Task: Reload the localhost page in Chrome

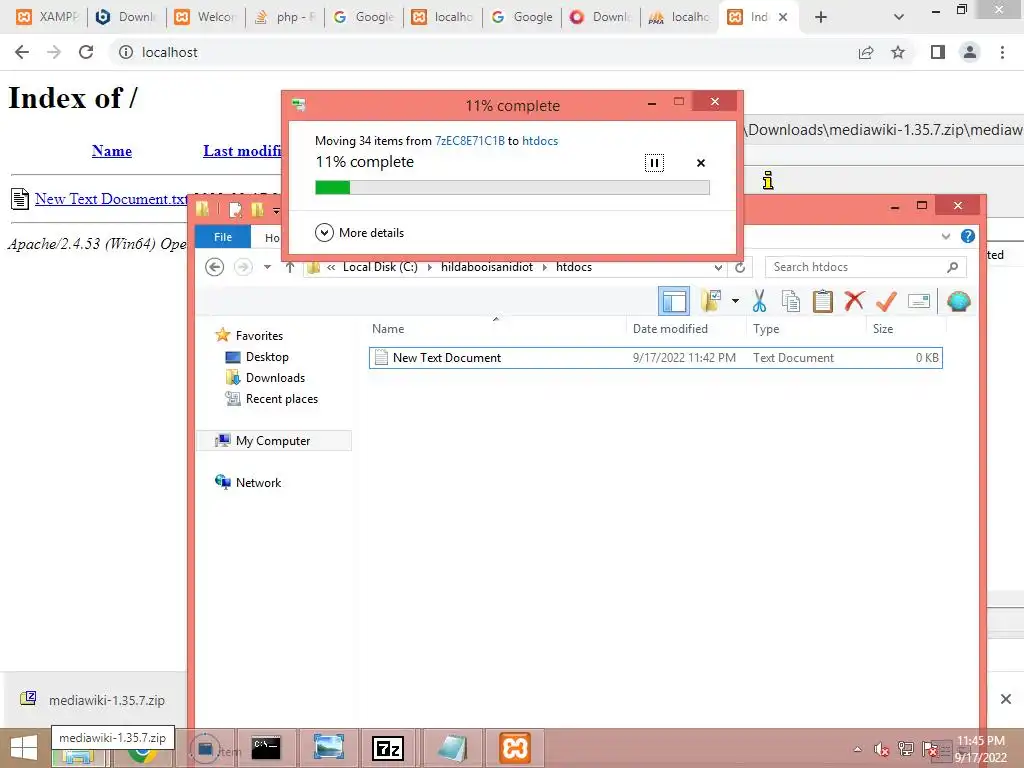Action: 86,52
